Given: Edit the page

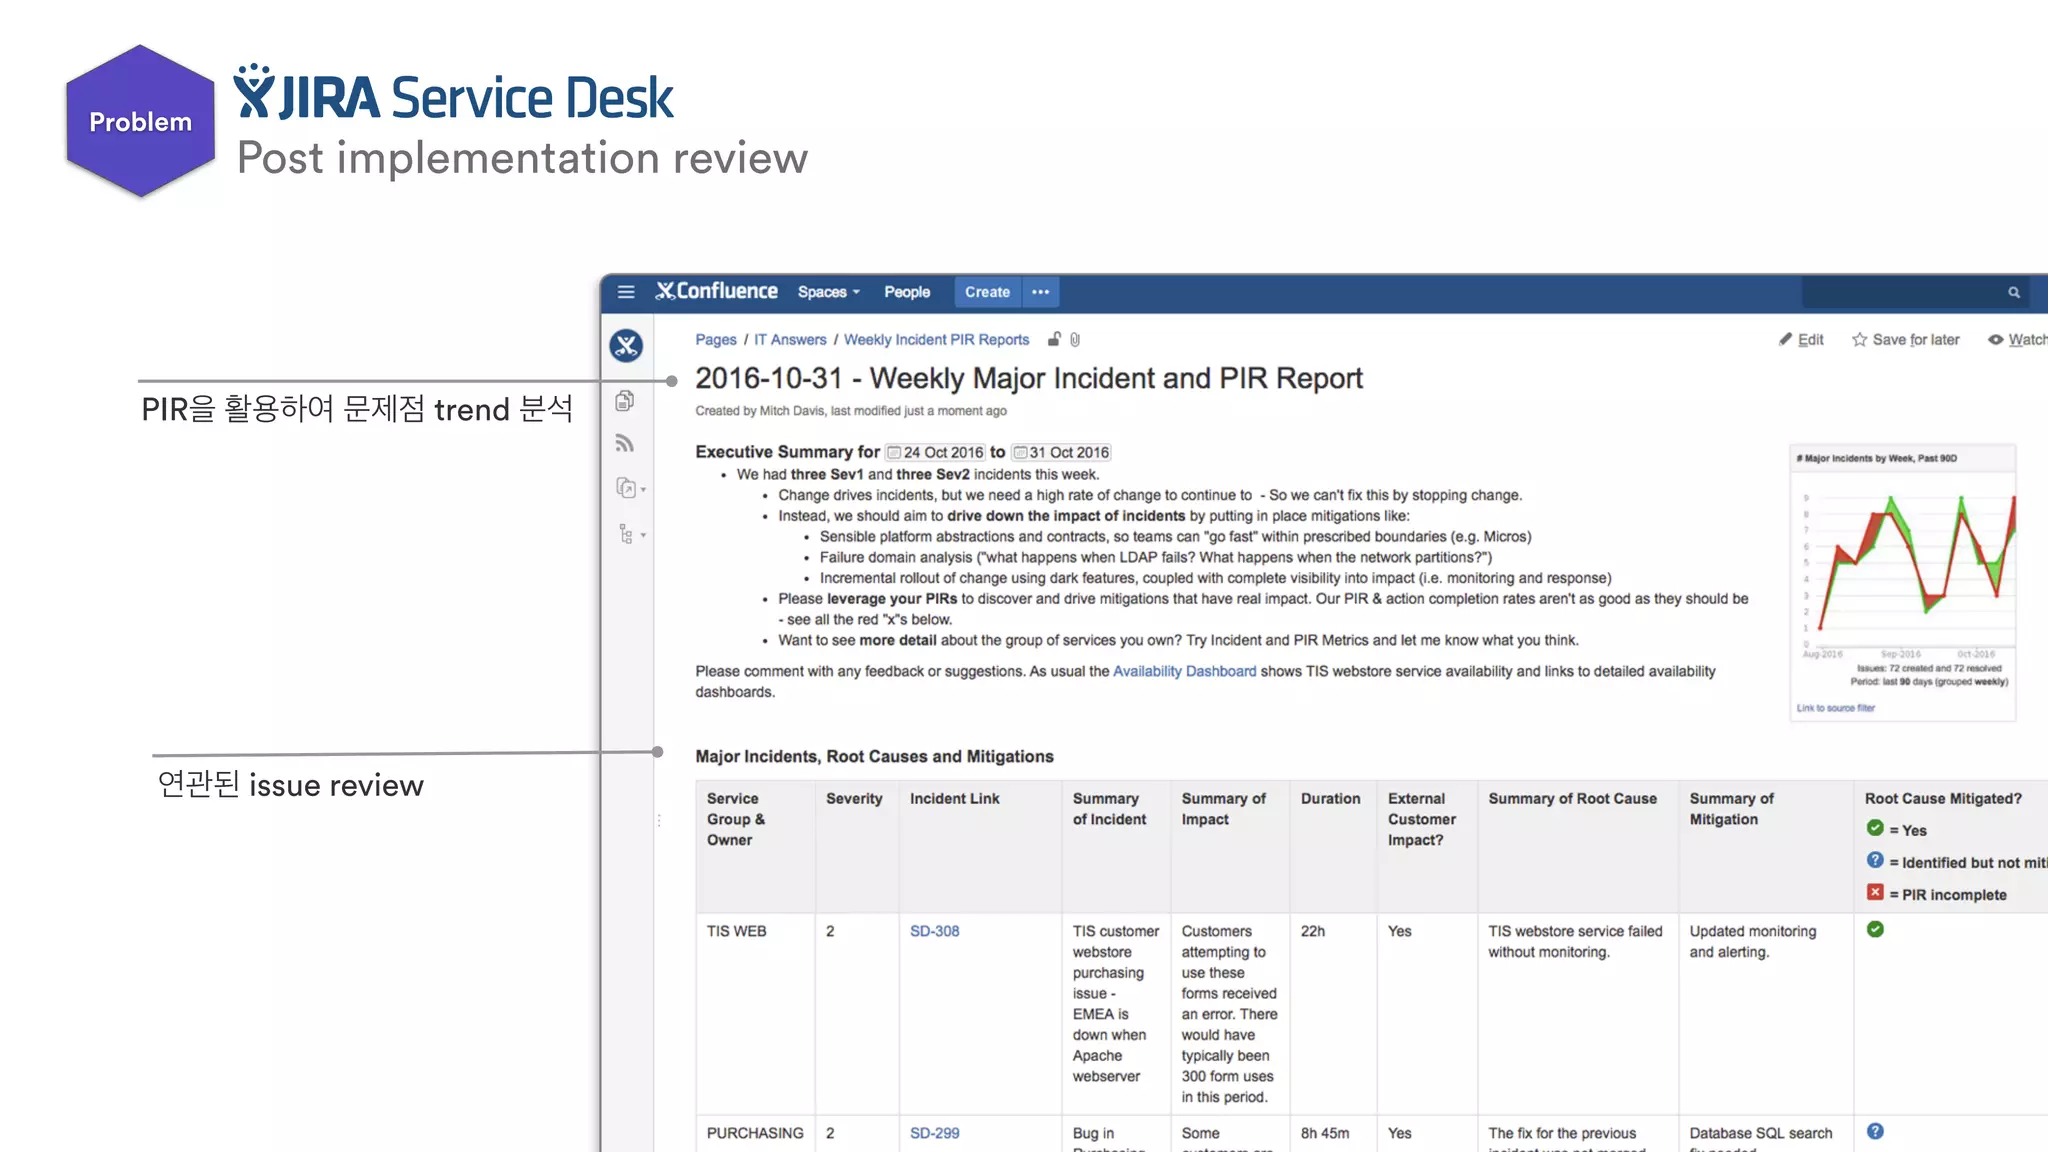Looking at the screenshot, I should click(x=1801, y=340).
